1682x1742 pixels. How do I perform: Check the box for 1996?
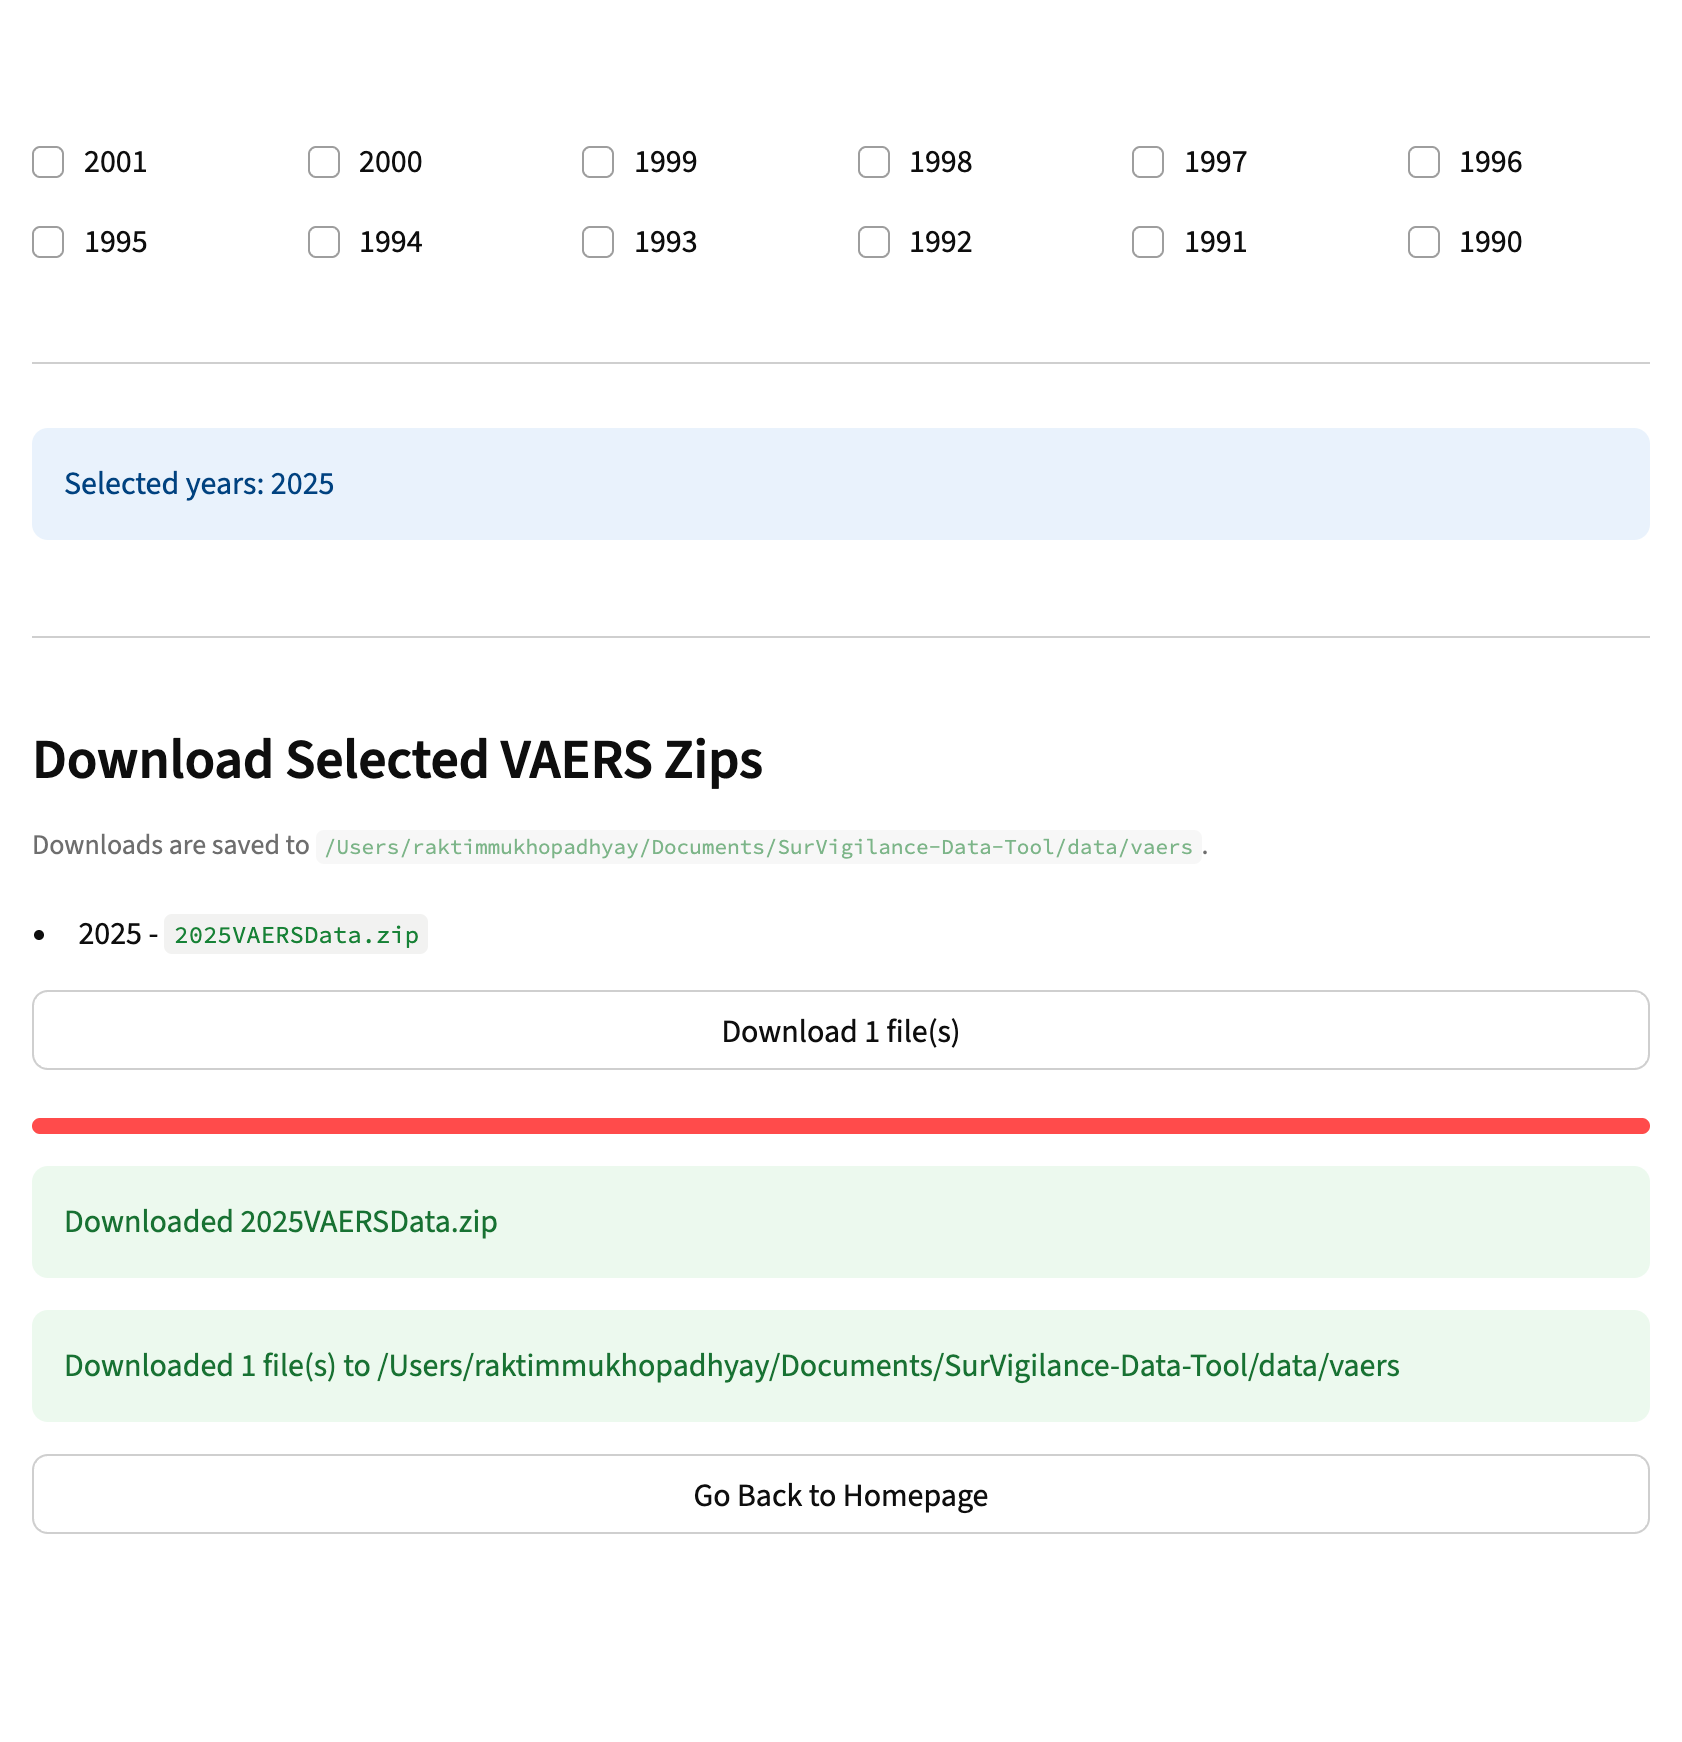pyautogui.click(x=1423, y=162)
